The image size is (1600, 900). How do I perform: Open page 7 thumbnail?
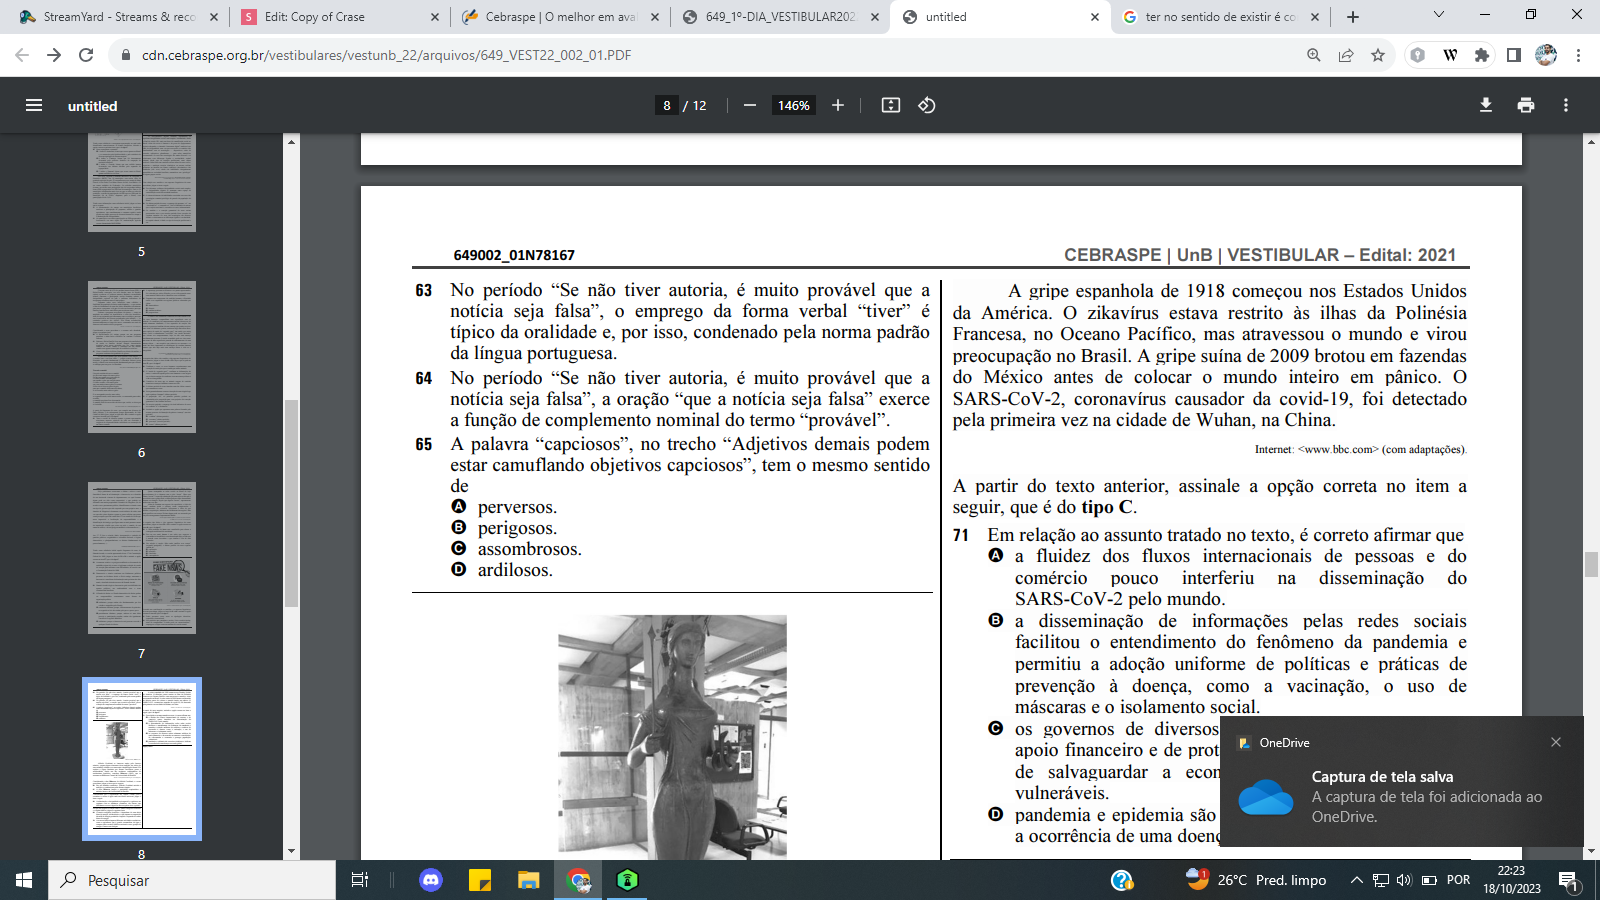point(142,558)
